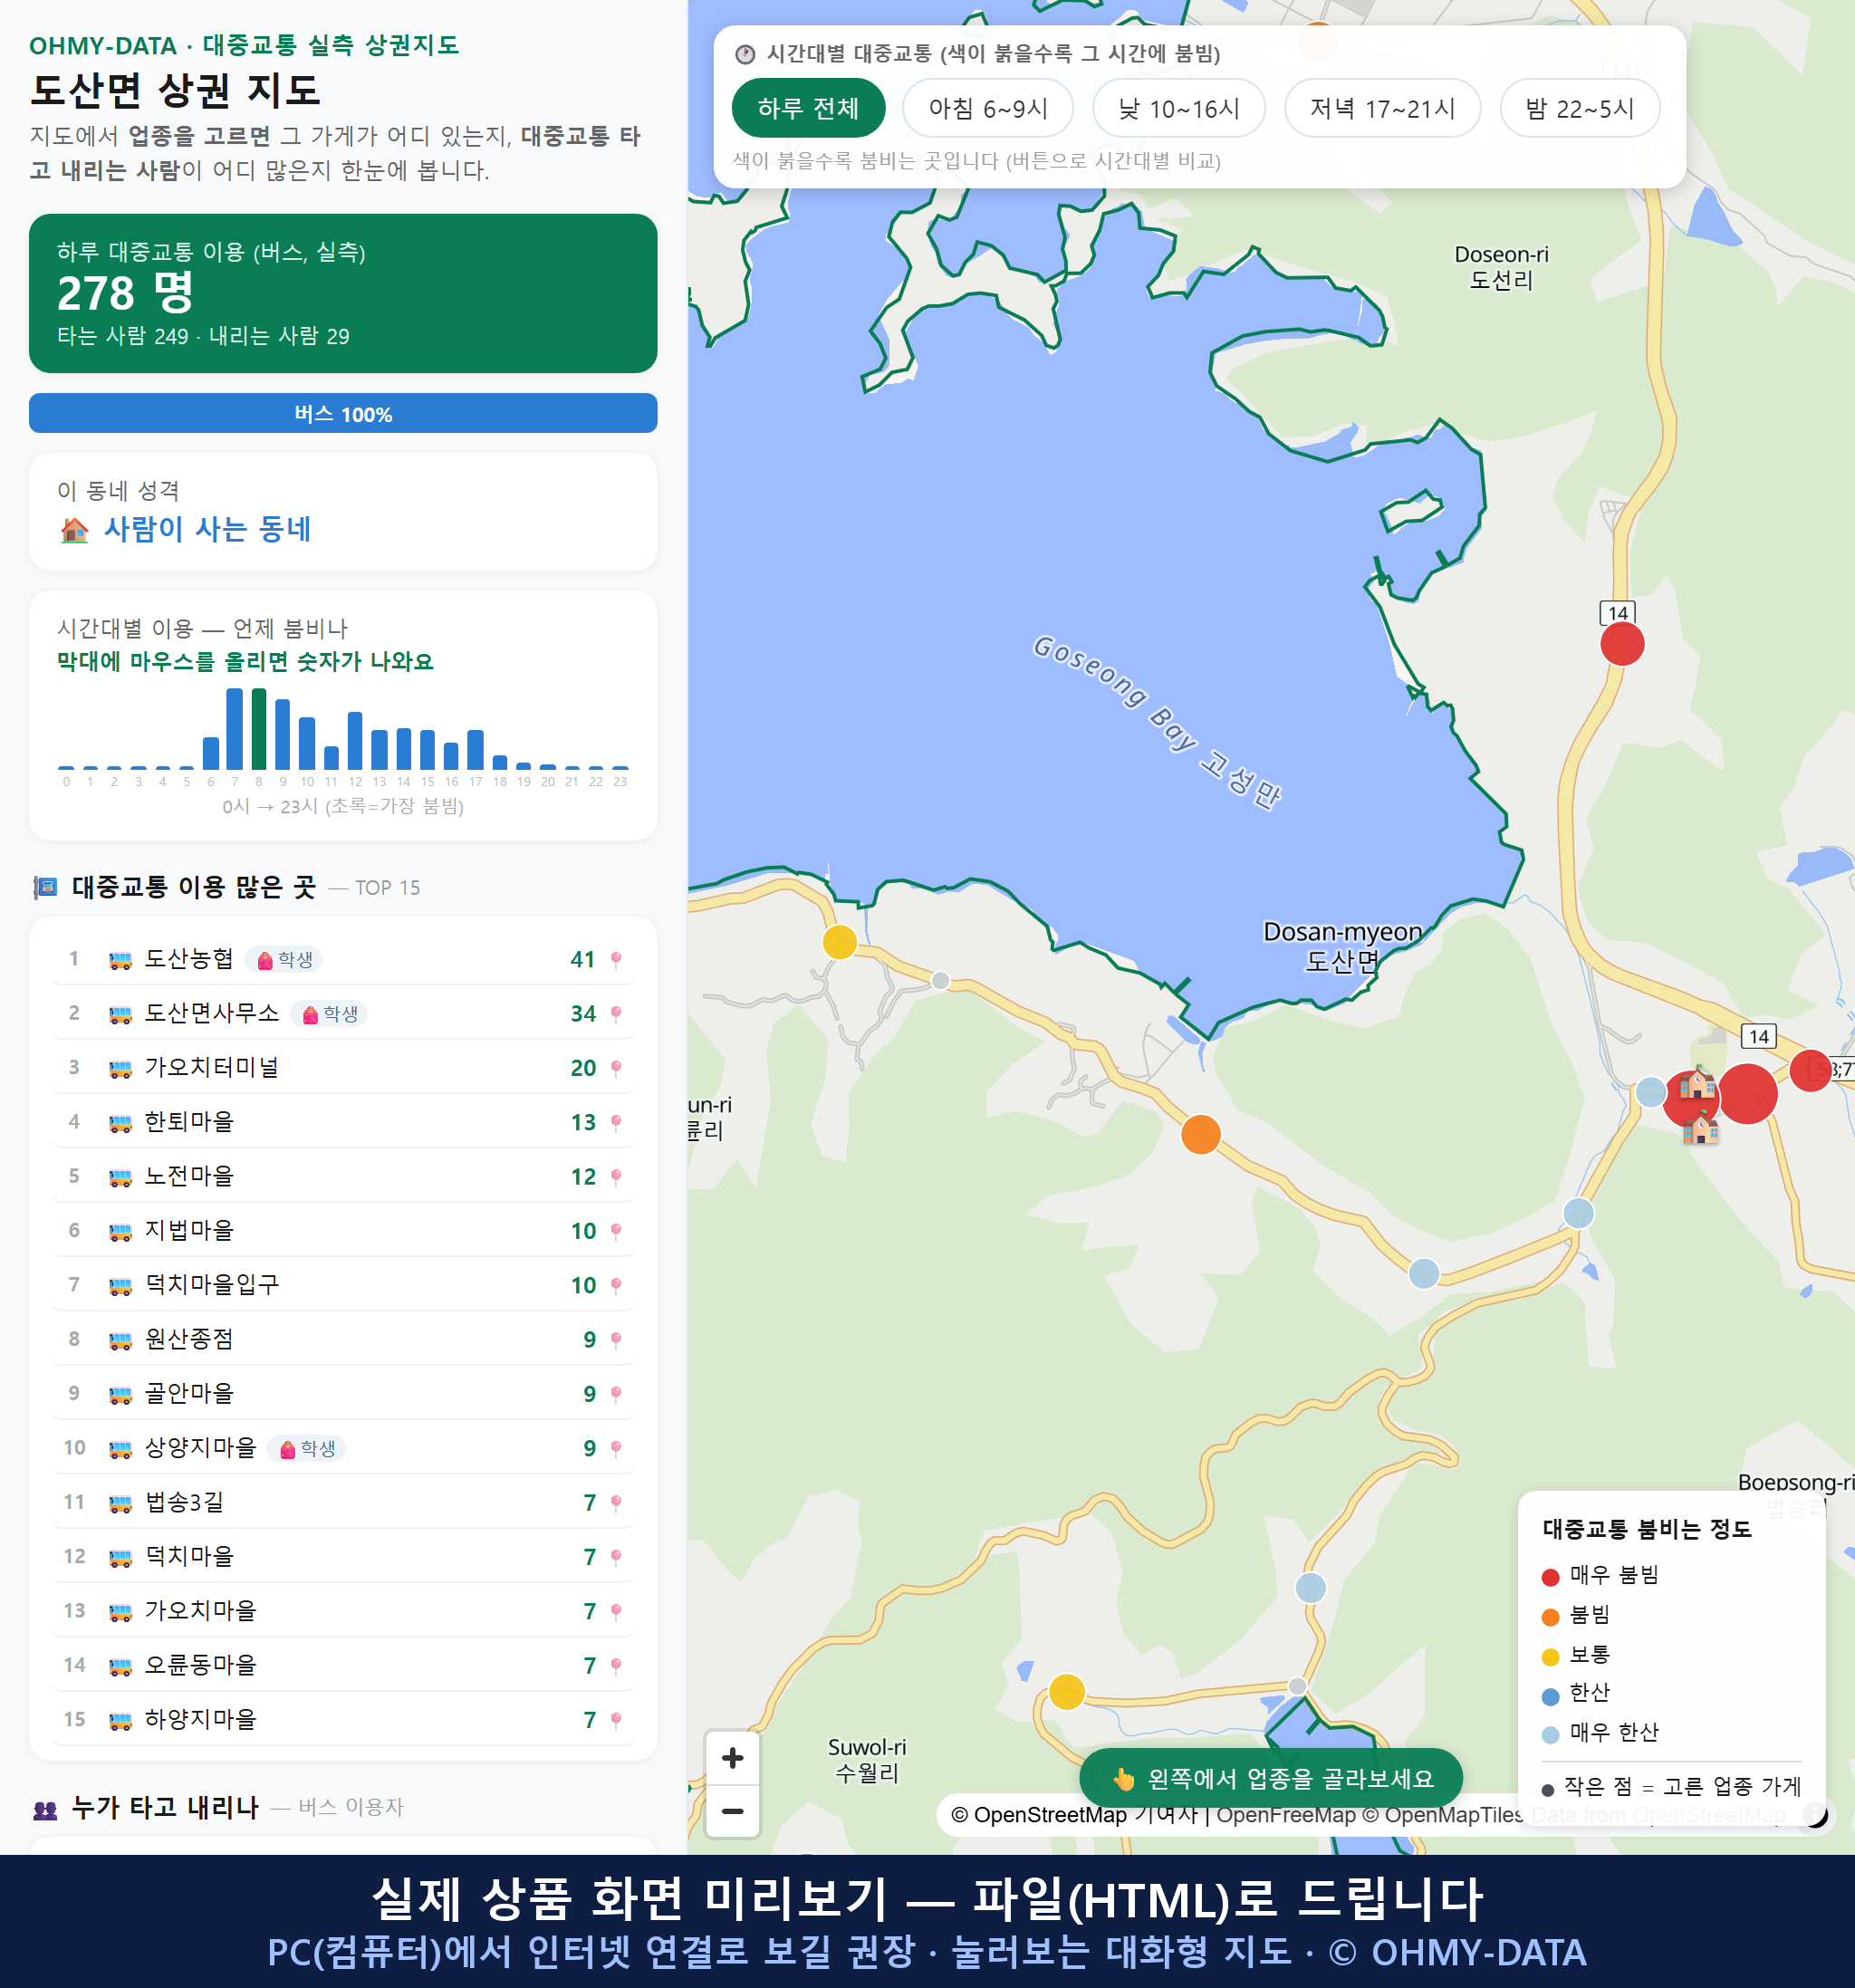The width and height of the screenshot is (1855, 1988).
Task: Click the 학생 badge next to 상양지마을
Action: pos(306,1448)
